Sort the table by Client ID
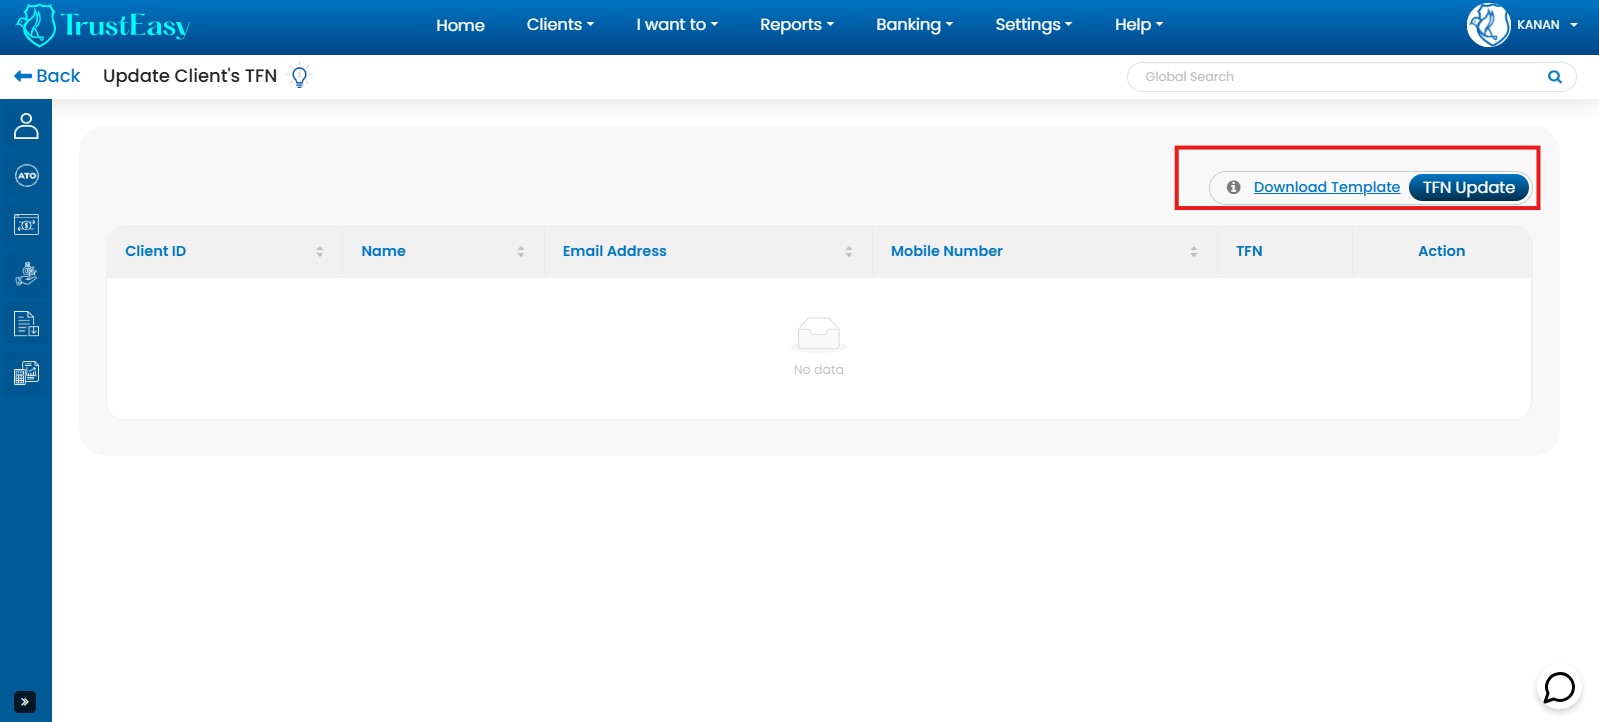Screen dimensions: 1599x722 (x=319, y=252)
